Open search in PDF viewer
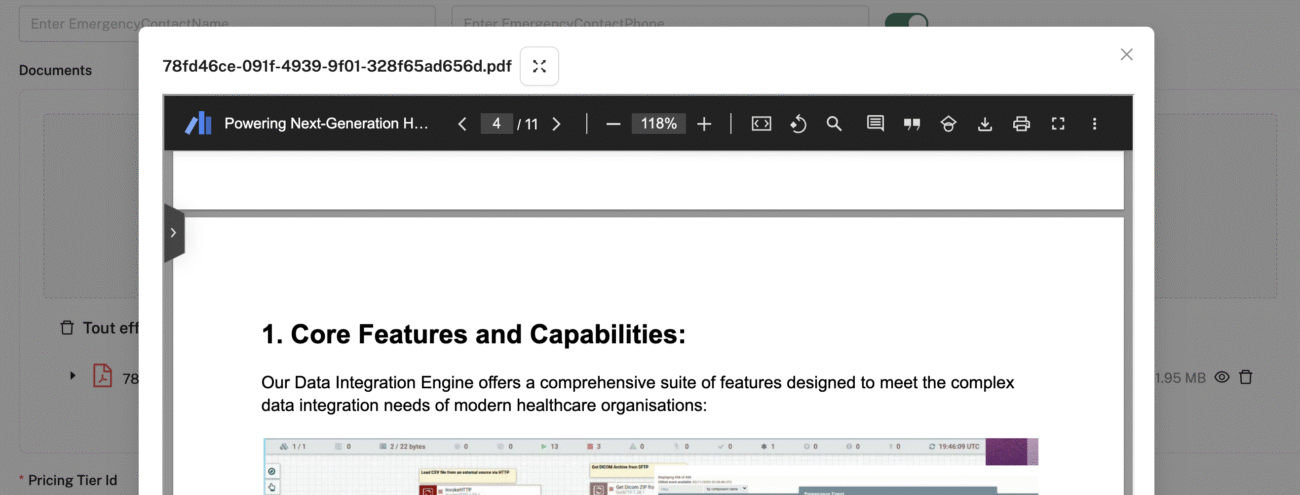 tap(834, 124)
